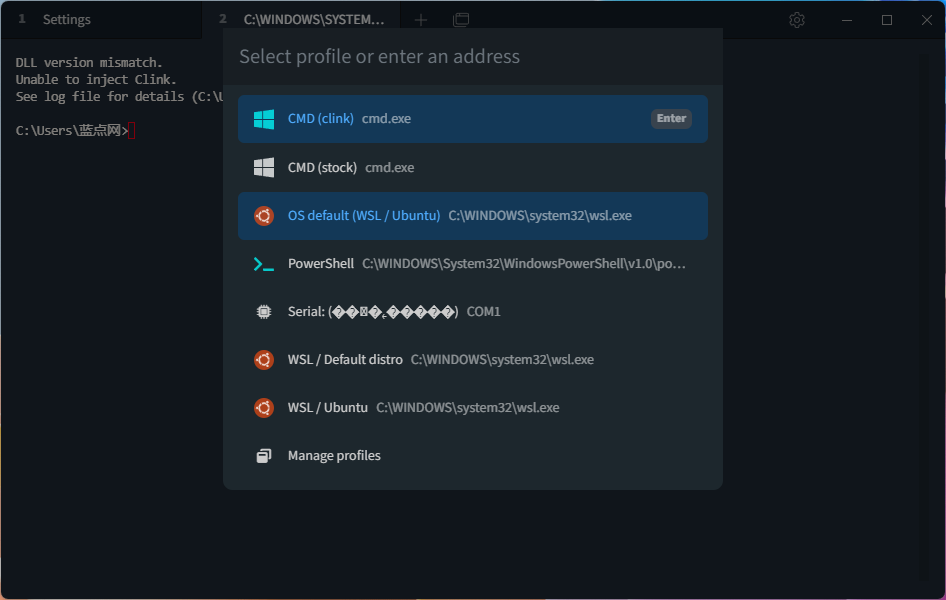
Task: Click the Windows logo icon for CMD (clink)
Action: click(x=264, y=119)
